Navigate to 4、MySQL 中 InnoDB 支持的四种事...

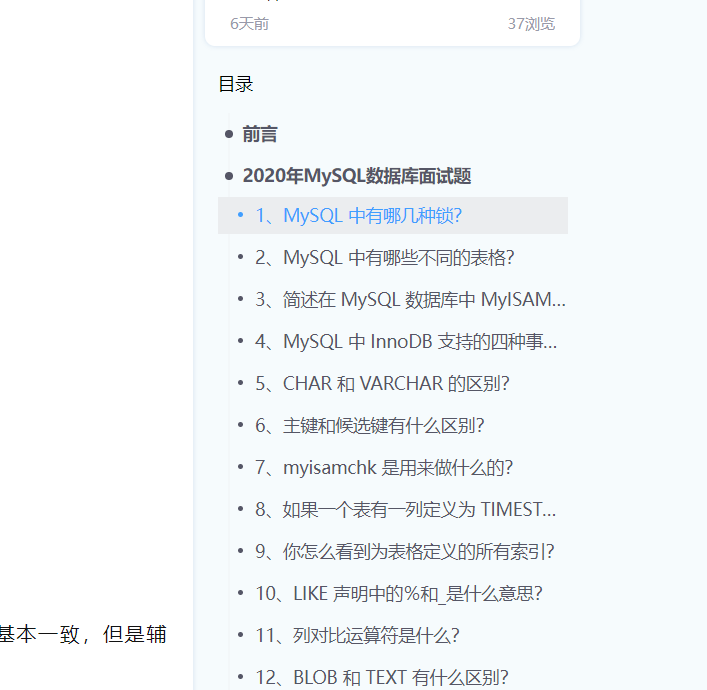tap(406, 342)
